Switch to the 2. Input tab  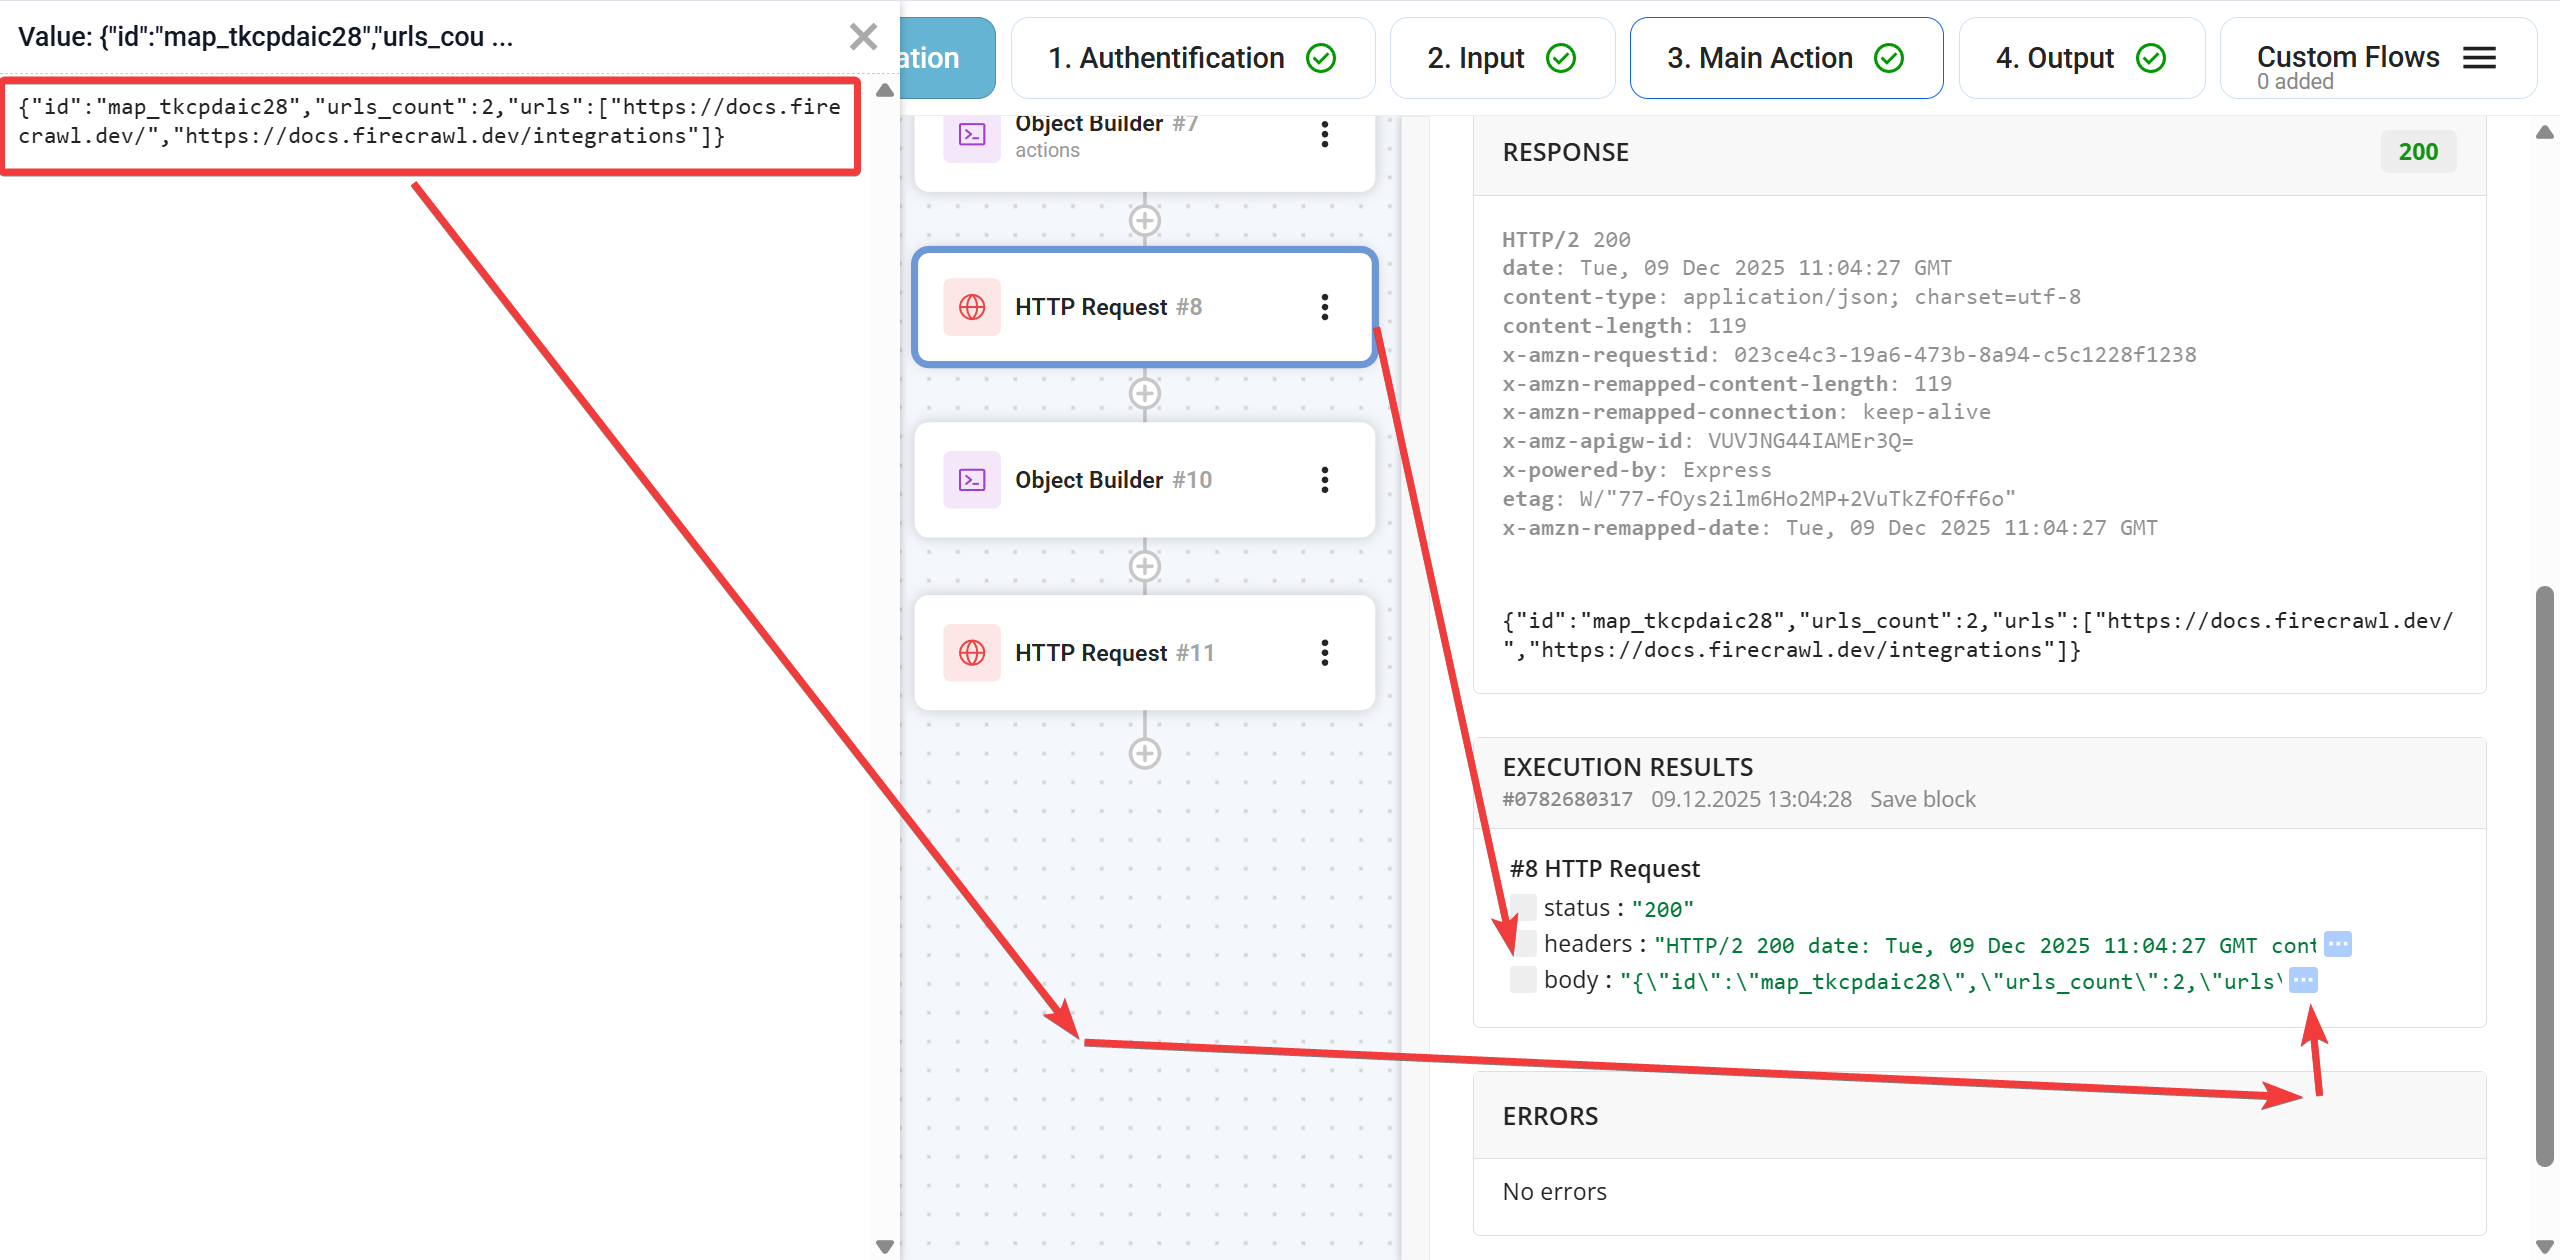click(x=1500, y=58)
